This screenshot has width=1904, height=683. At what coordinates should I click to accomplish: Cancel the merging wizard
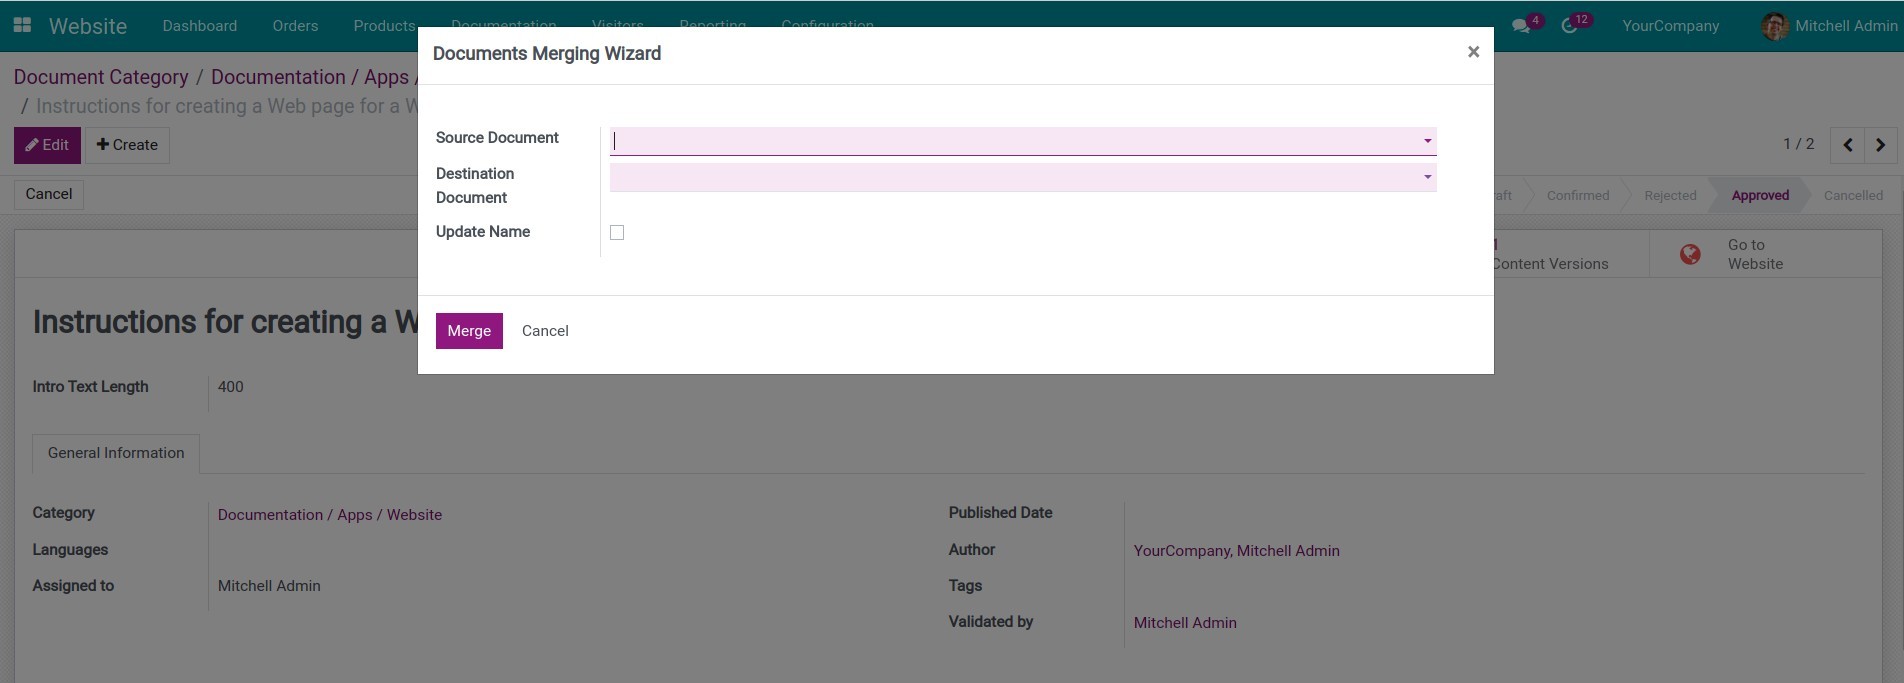click(545, 331)
